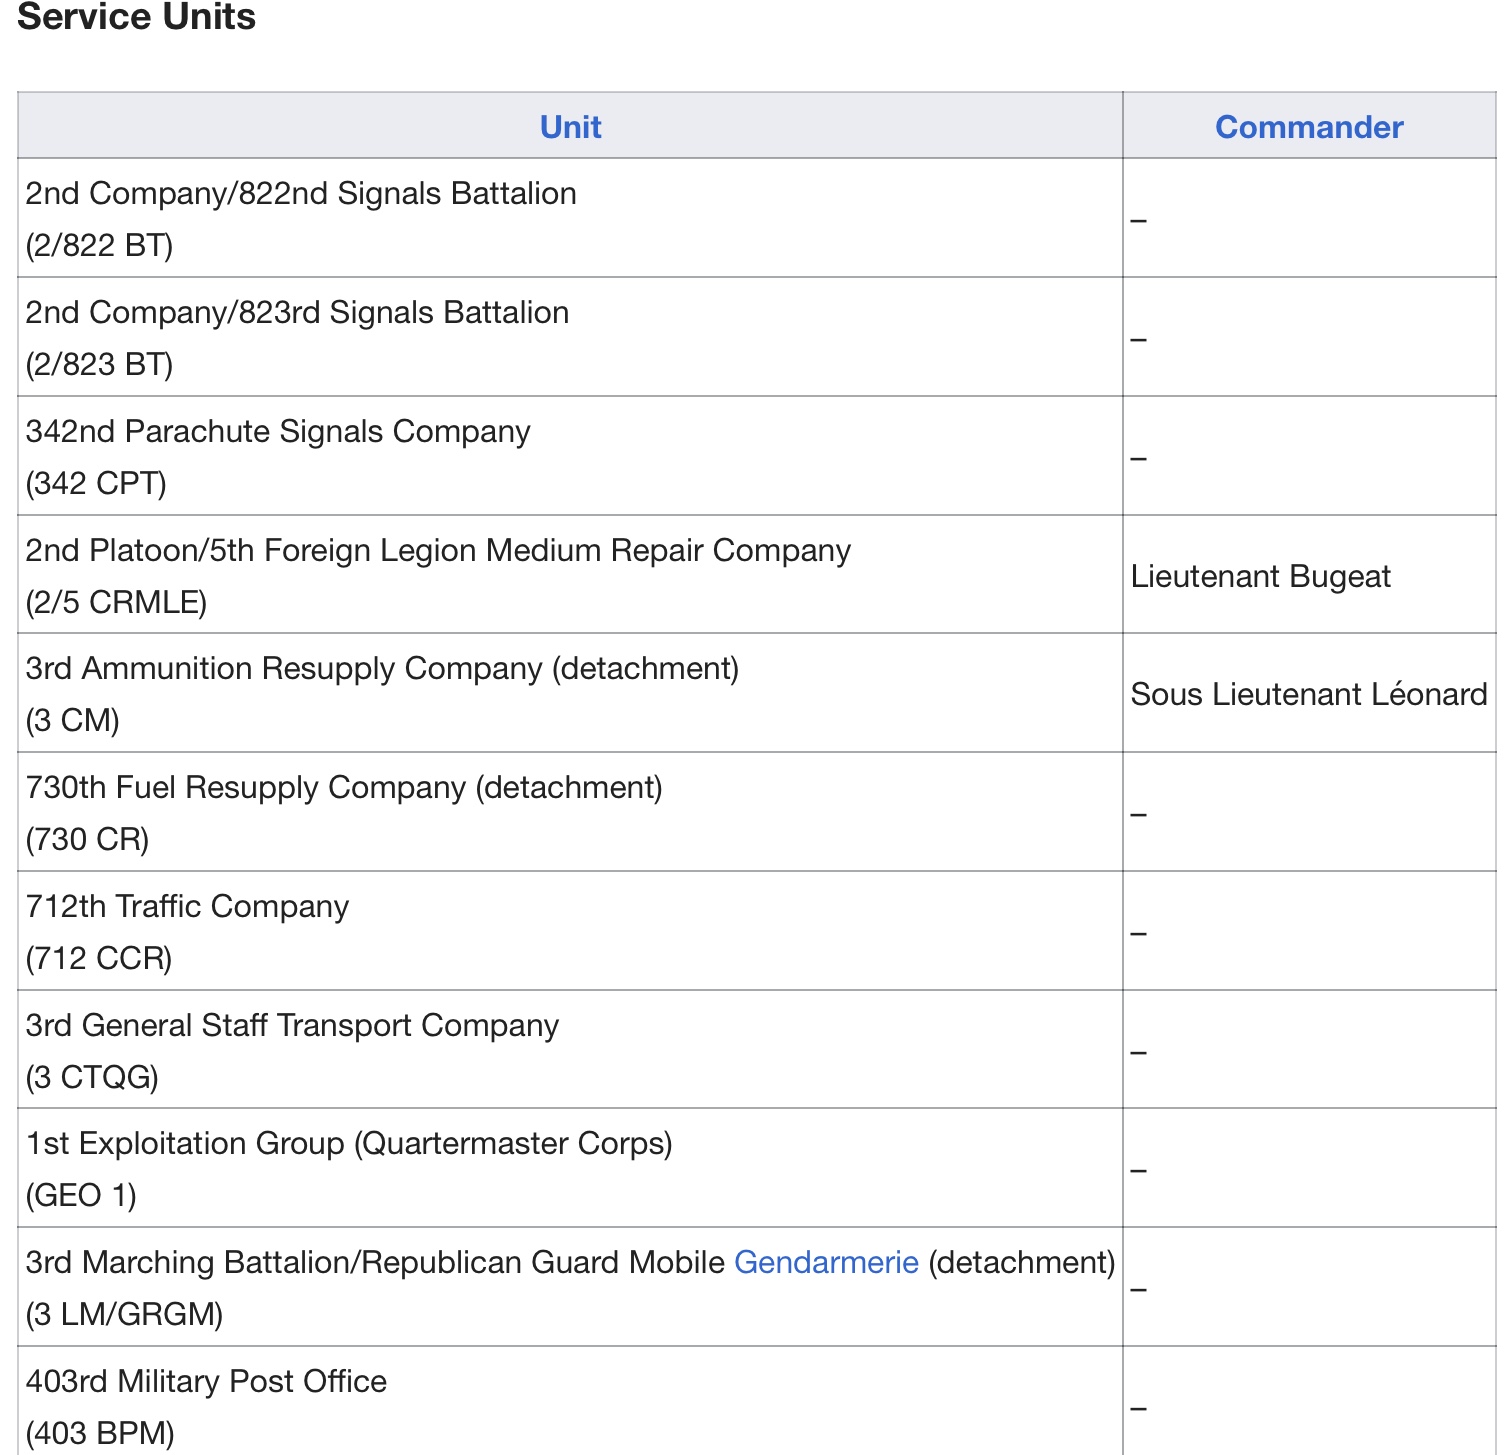Viewport: 1508px width, 1455px height.
Task: Select '3rd General Staff Transport Company' text
Action: (292, 1025)
